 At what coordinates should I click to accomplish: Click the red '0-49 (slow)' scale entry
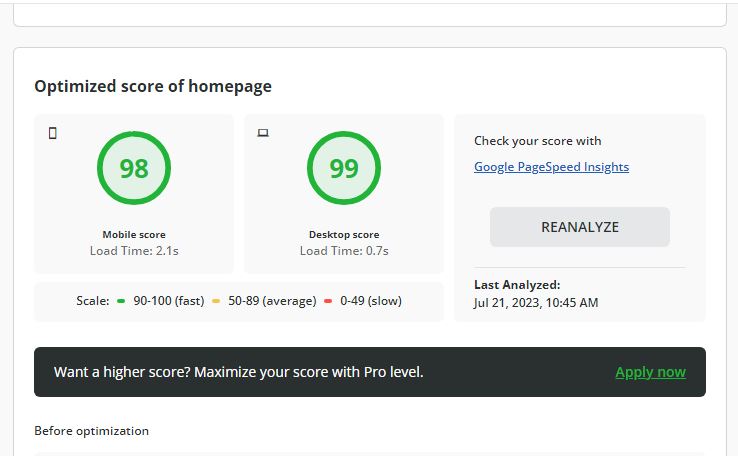[363, 301]
